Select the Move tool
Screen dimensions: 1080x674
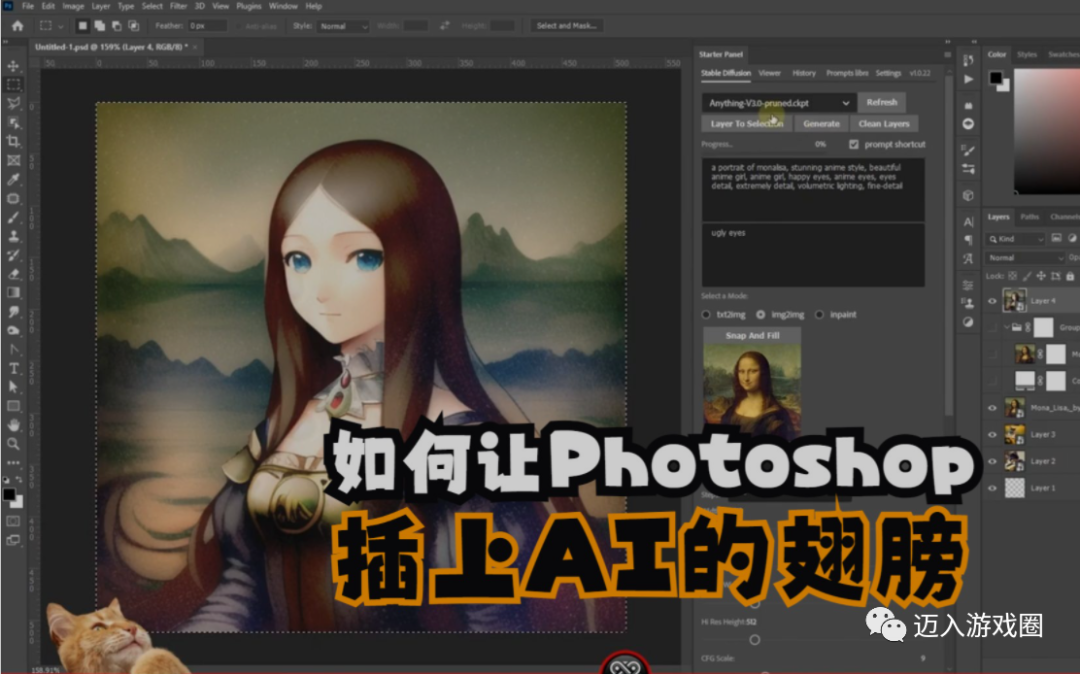(13, 66)
